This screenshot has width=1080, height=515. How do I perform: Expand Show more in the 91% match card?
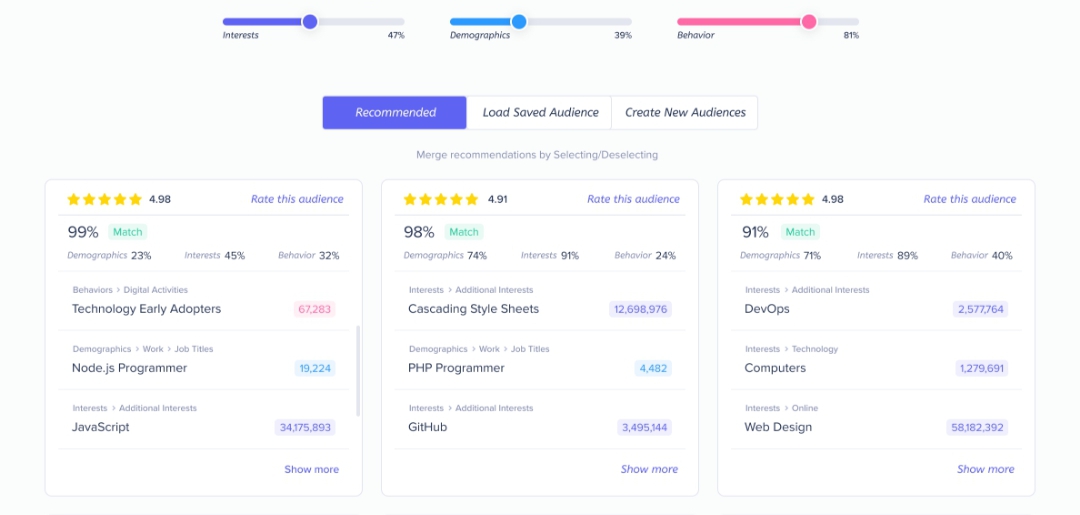coord(985,469)
